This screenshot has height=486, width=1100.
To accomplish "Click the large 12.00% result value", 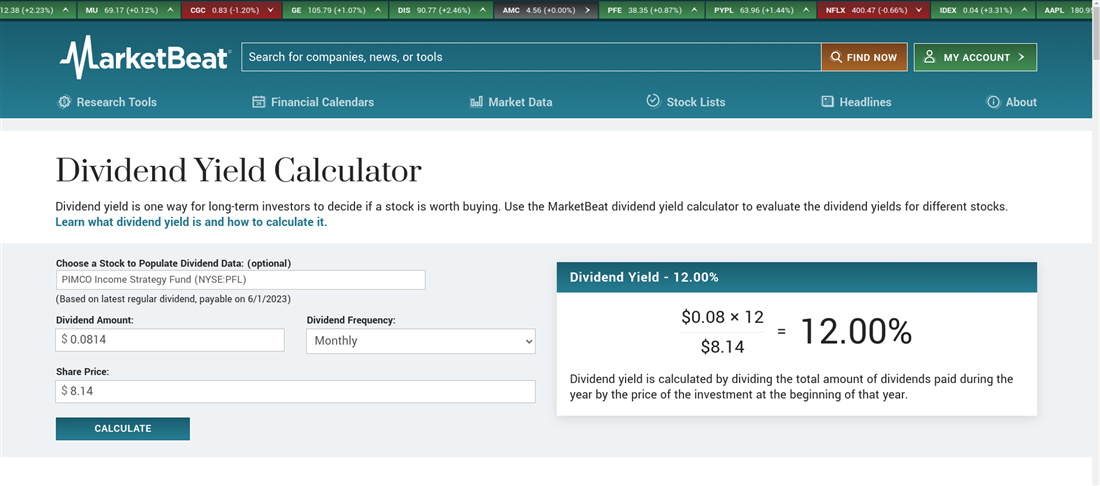I will [x=855, y=331].
